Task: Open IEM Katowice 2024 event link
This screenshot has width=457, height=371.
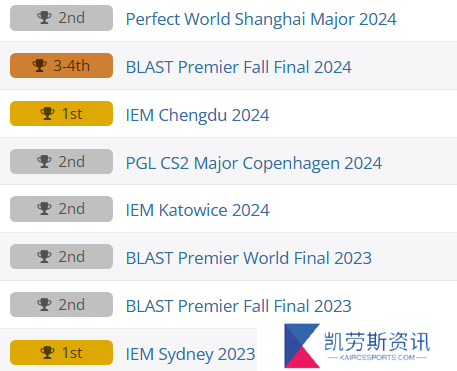Action: 197,210
